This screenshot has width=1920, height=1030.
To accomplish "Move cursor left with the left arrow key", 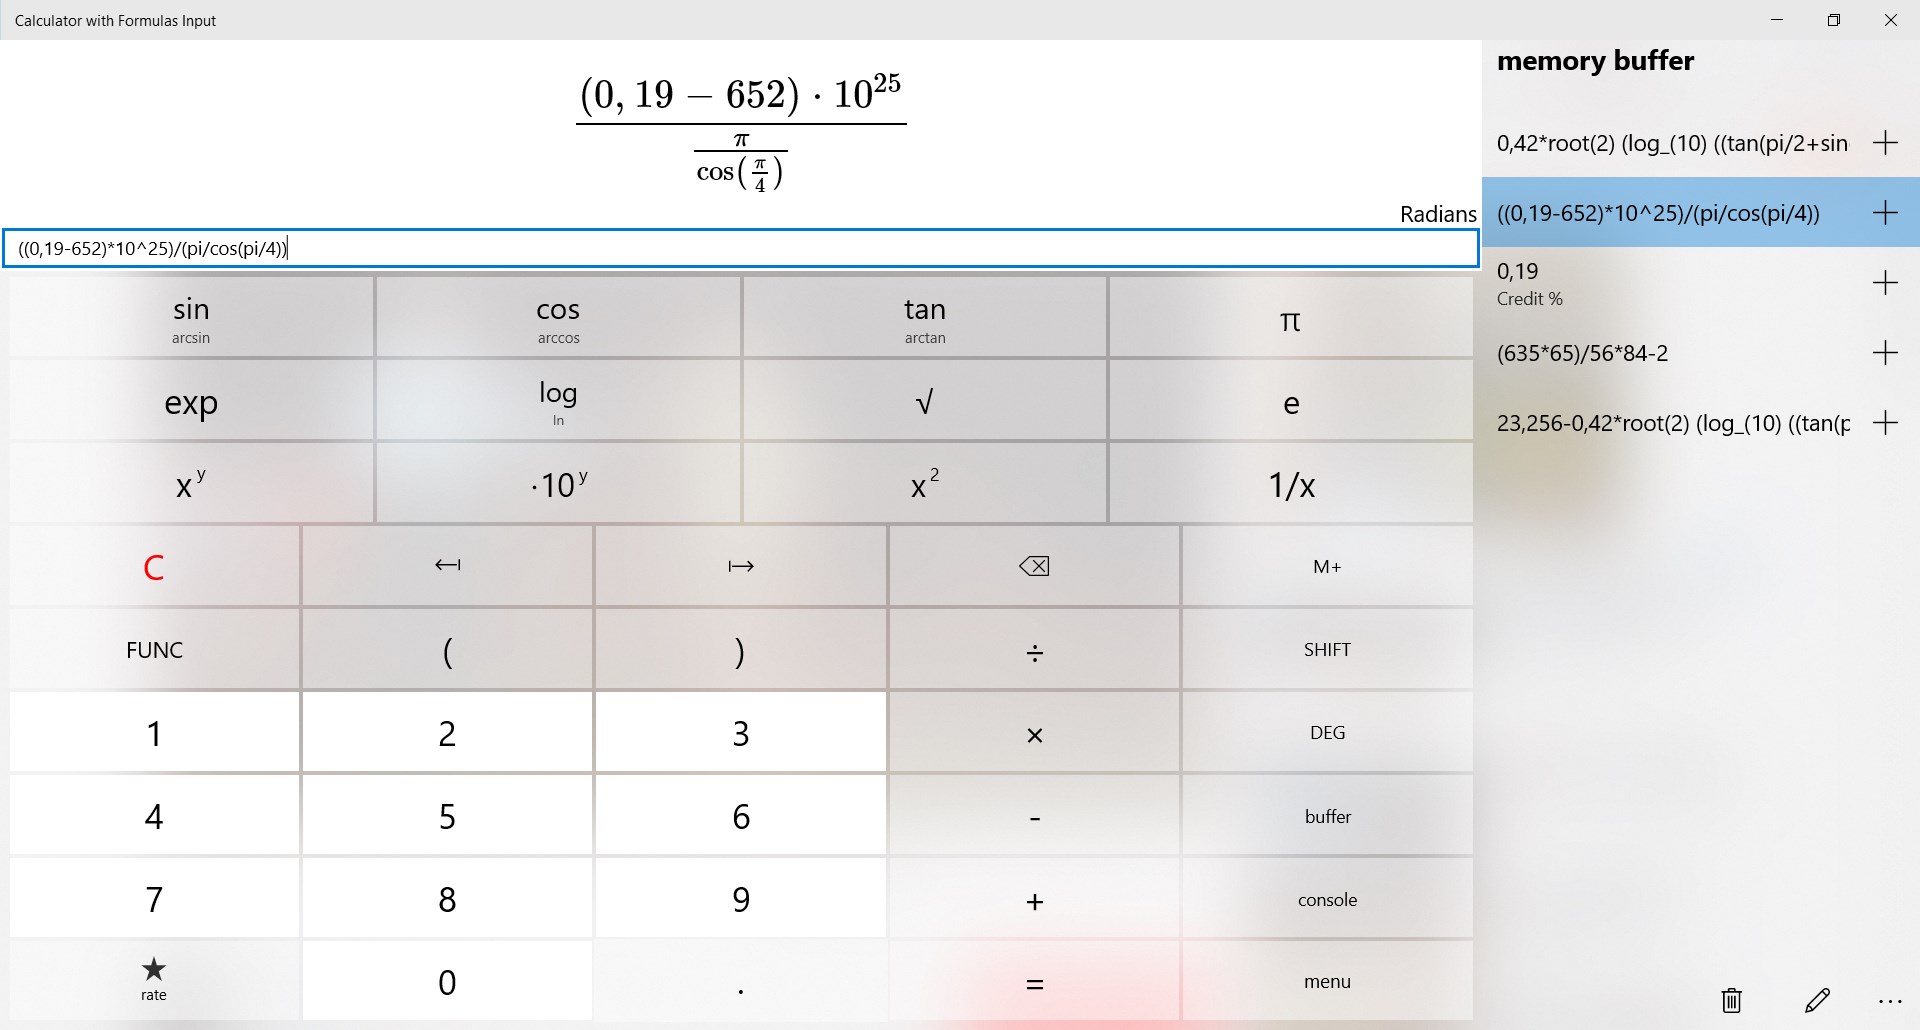I will pos(447,567).
